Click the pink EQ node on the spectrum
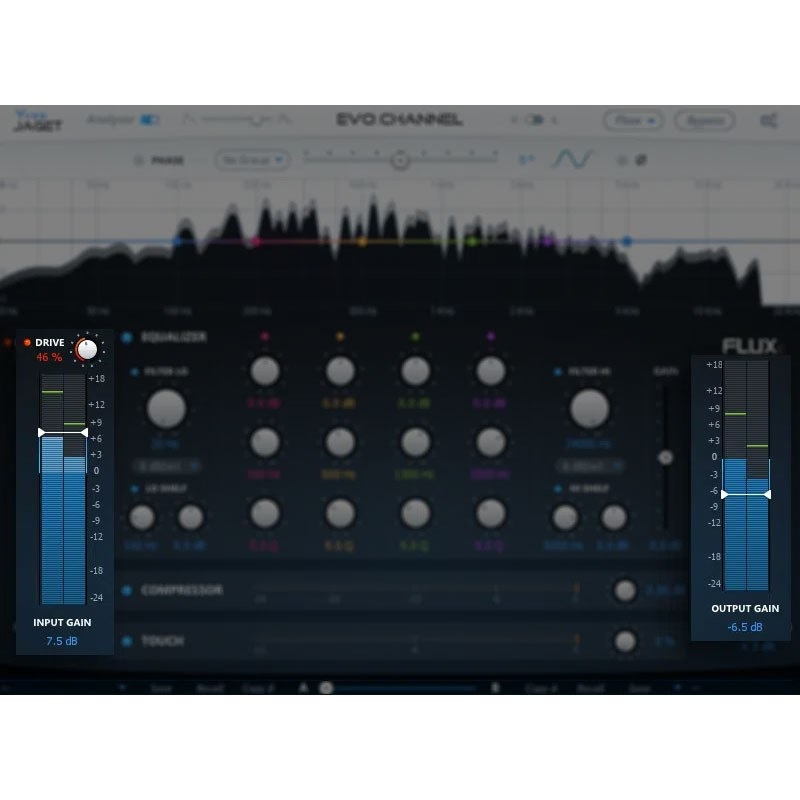This screenshot has width=800, height=800. [x=255, y=241]
